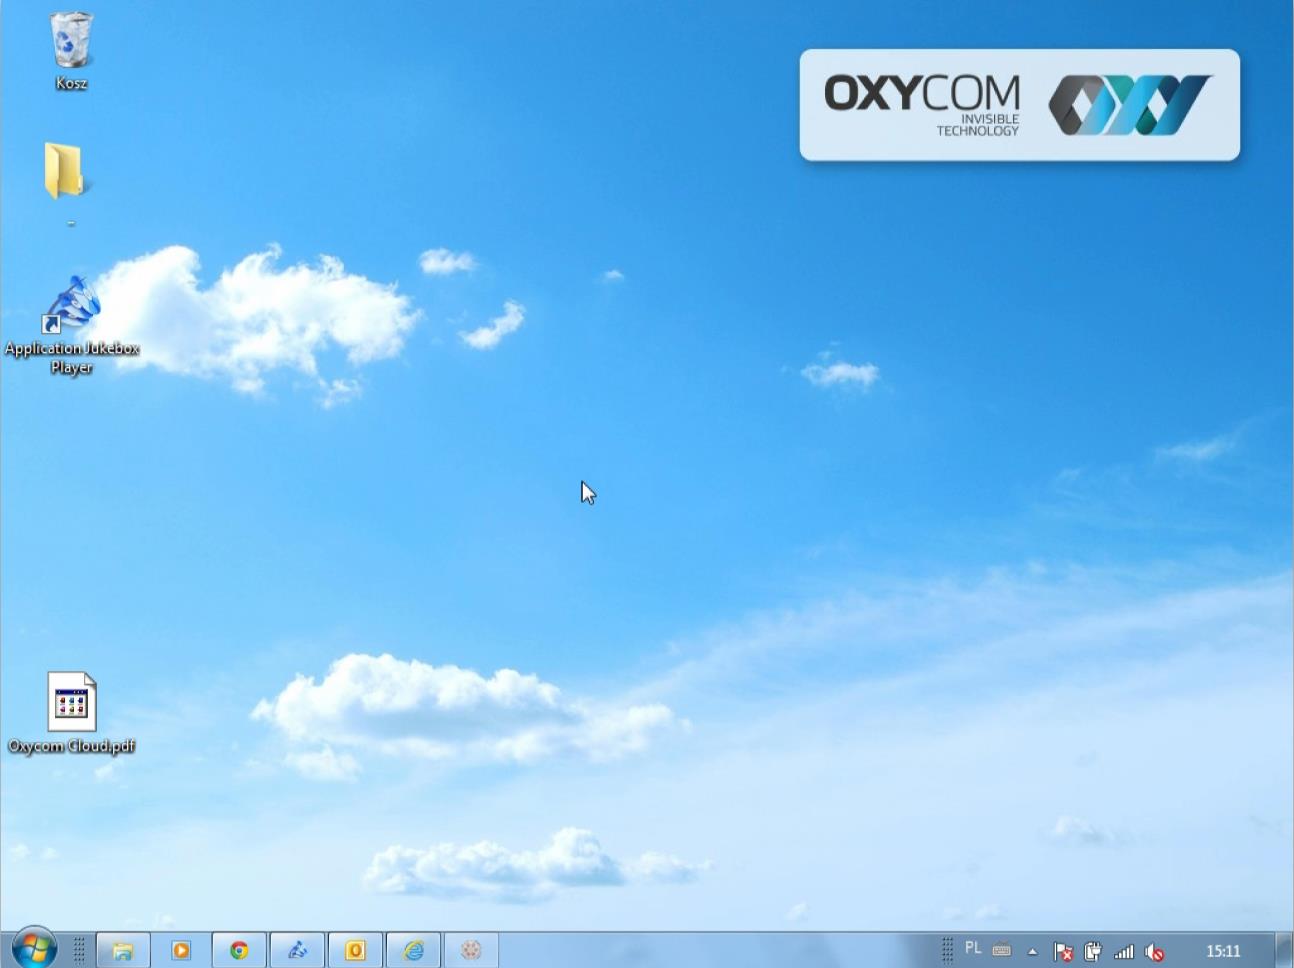Launch Windows Media Player from the taskbar
Viewport: 1294px width, 968px height.
pyautogui.click(x=181, y=950)
